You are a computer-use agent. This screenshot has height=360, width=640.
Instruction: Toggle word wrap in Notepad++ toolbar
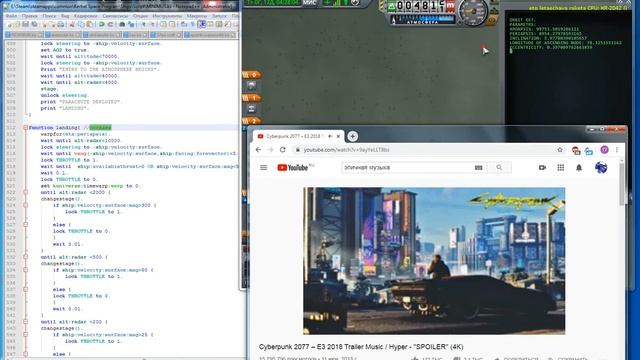pos(184,24)
